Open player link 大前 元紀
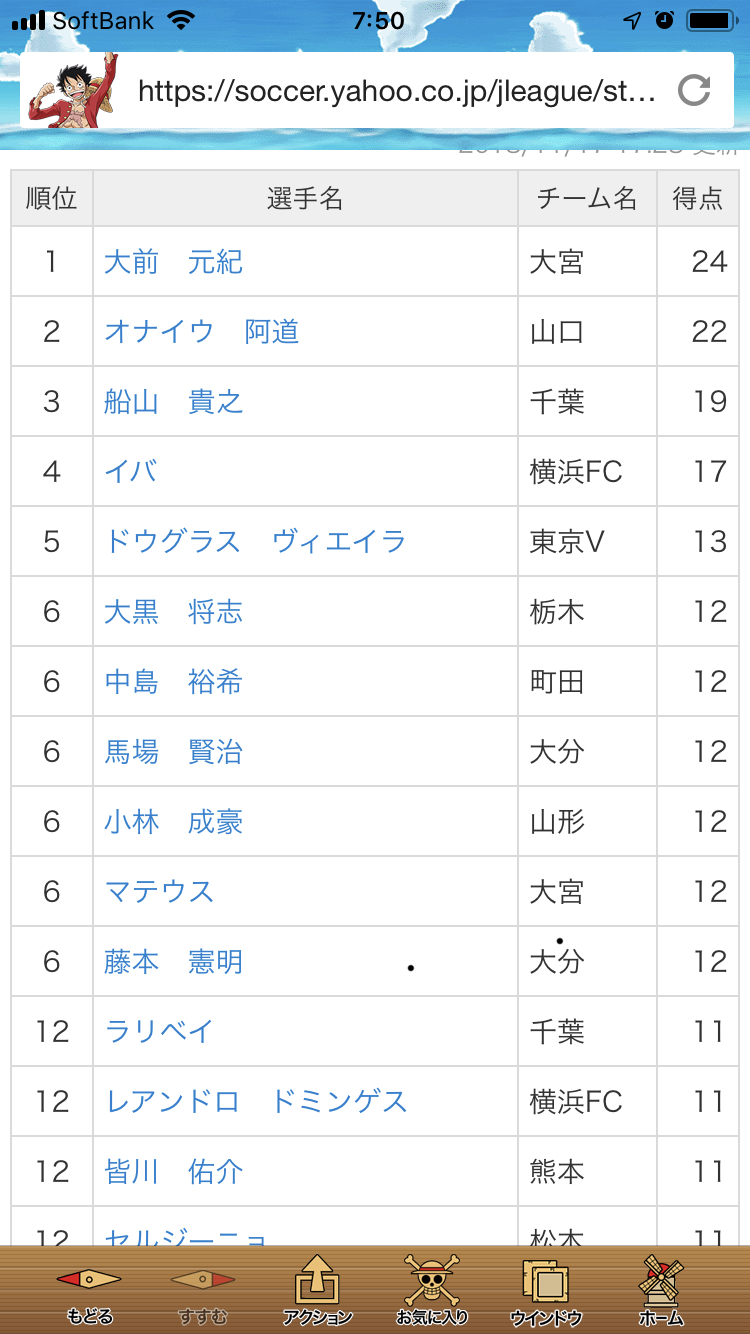This screenshot has height=1334, width=750. coord(173,262)
